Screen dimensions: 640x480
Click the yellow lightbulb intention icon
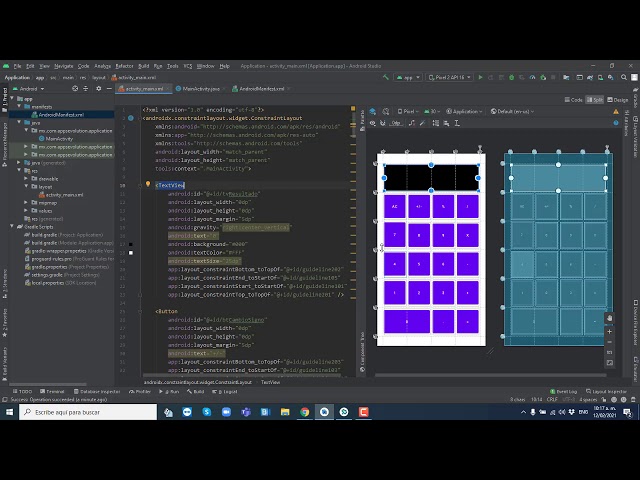[x=148, y=184]
